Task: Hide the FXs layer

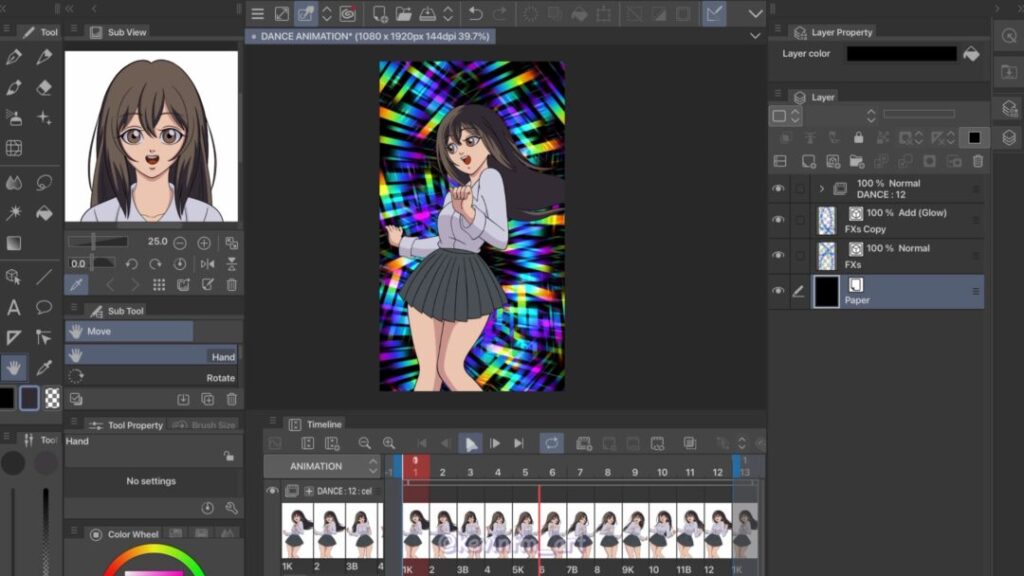Action: (x=778, y=255)
